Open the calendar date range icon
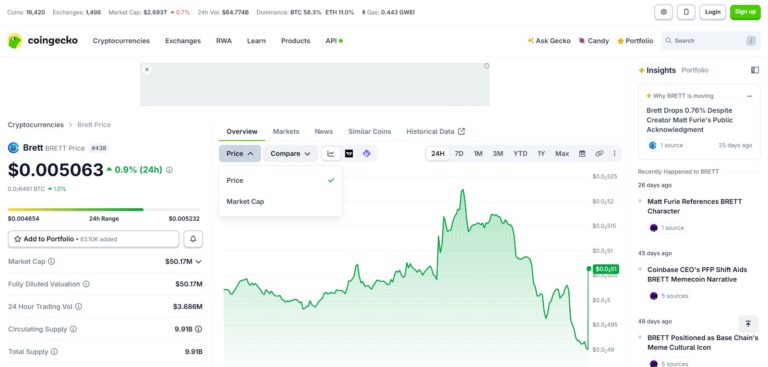Image resolution: width=768 pixels, height=367 pixels. [582, 153]
